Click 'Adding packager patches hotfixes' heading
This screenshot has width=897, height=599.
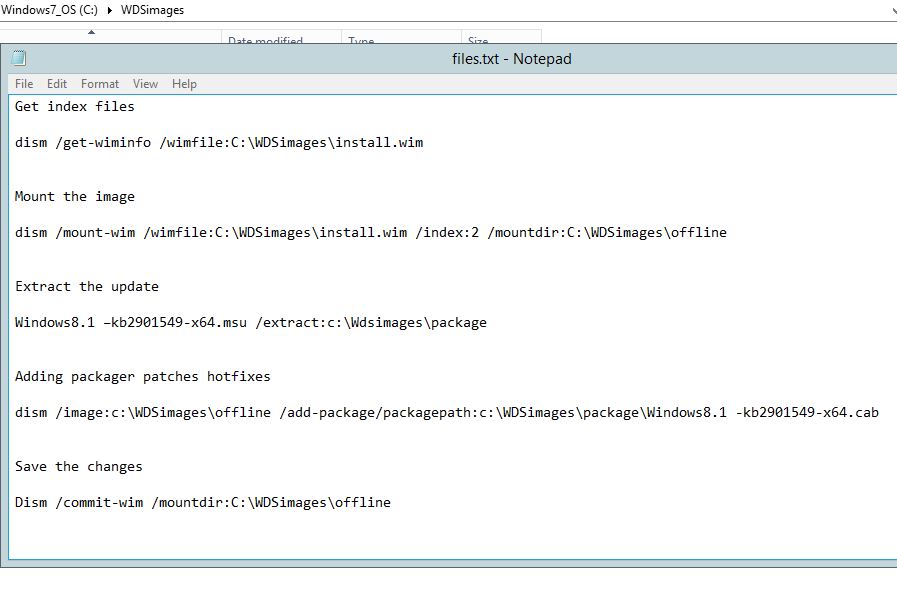tap(142, 376)
